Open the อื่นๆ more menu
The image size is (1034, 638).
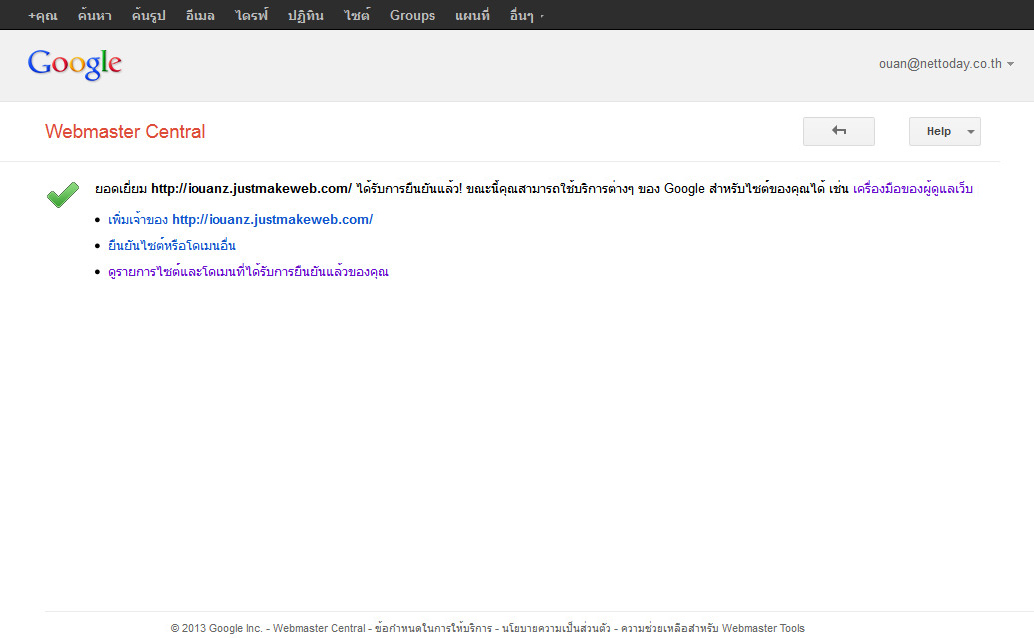point(526,15)
